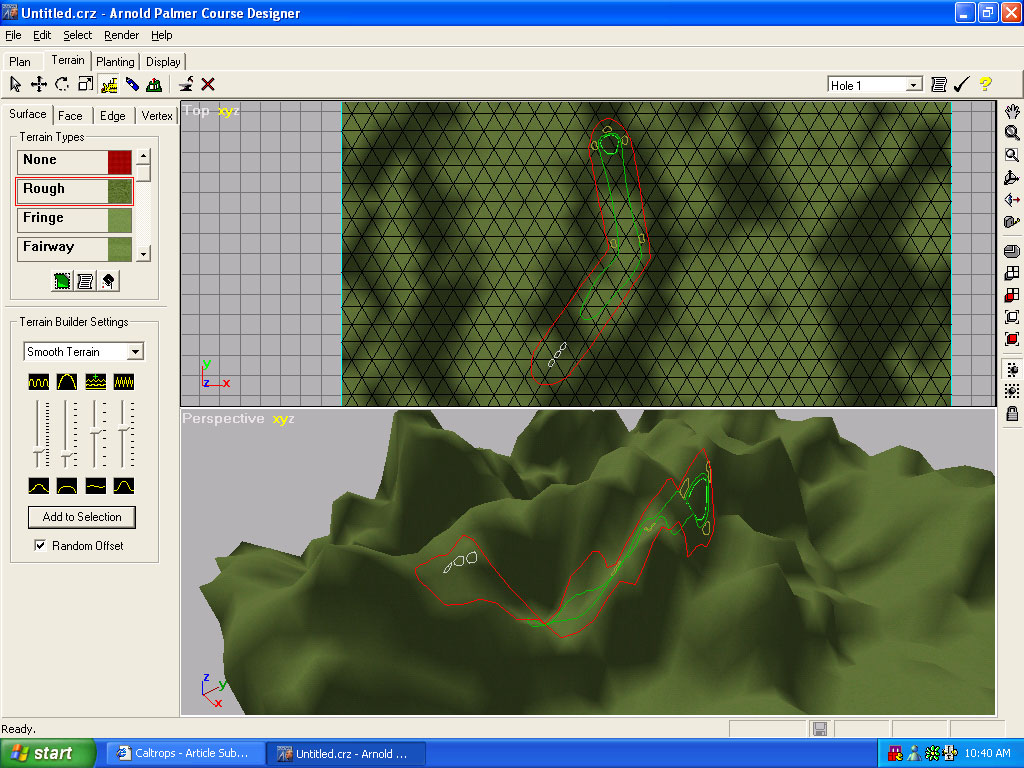Screen dimensions: 1024x768
Task: Open the yellow question mark help
Action: click(985, 84)
